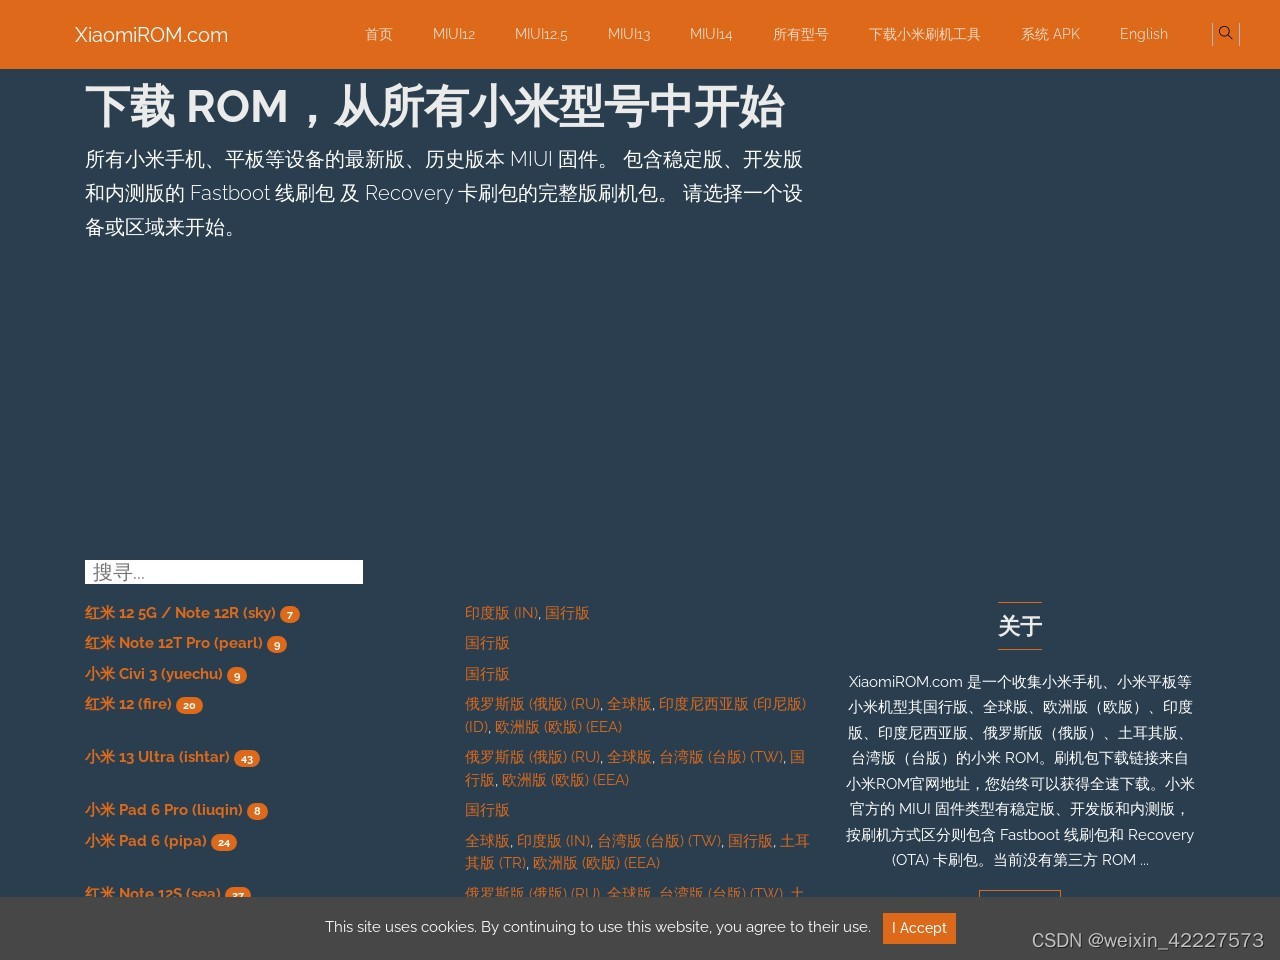Image resolution: width=1280 pixels, height=960 pixels.
Task: Open the MIUI13 menu item
Action: 629,34
